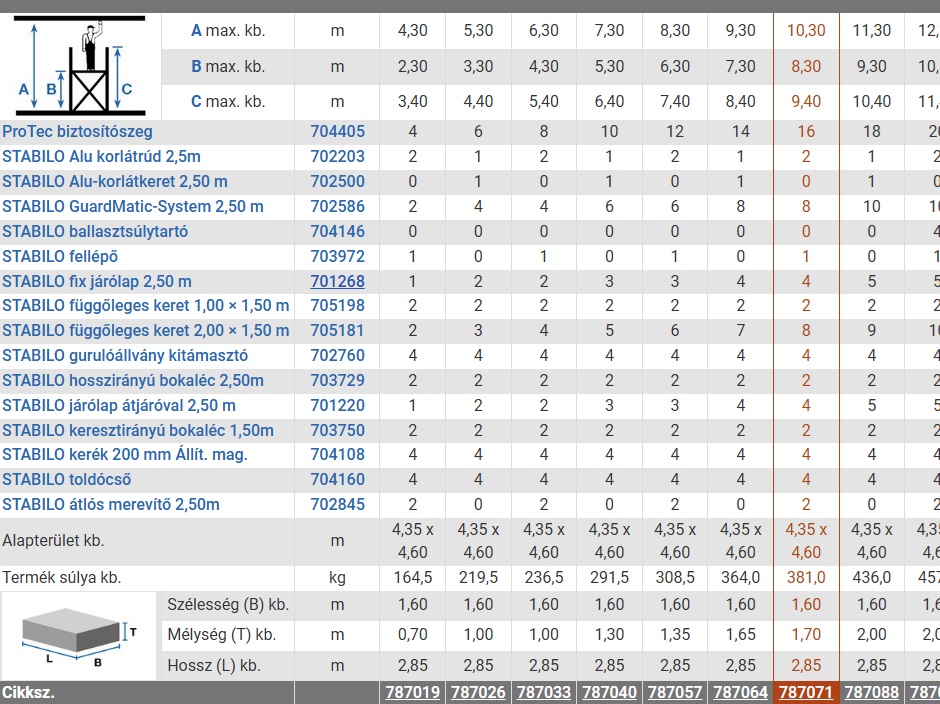
Task: Select the 'B max. kb.' row label
Action: 228,66
